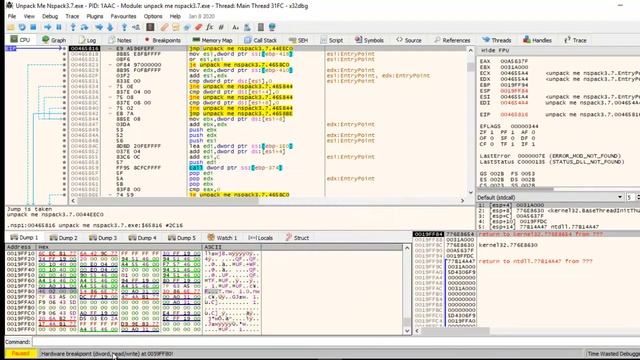Image resolution: width=640 pixels, height=360 pixels.
Task: Open the Strings A toolbar icon
Action: pyautogui.click(x=236, y=27)
